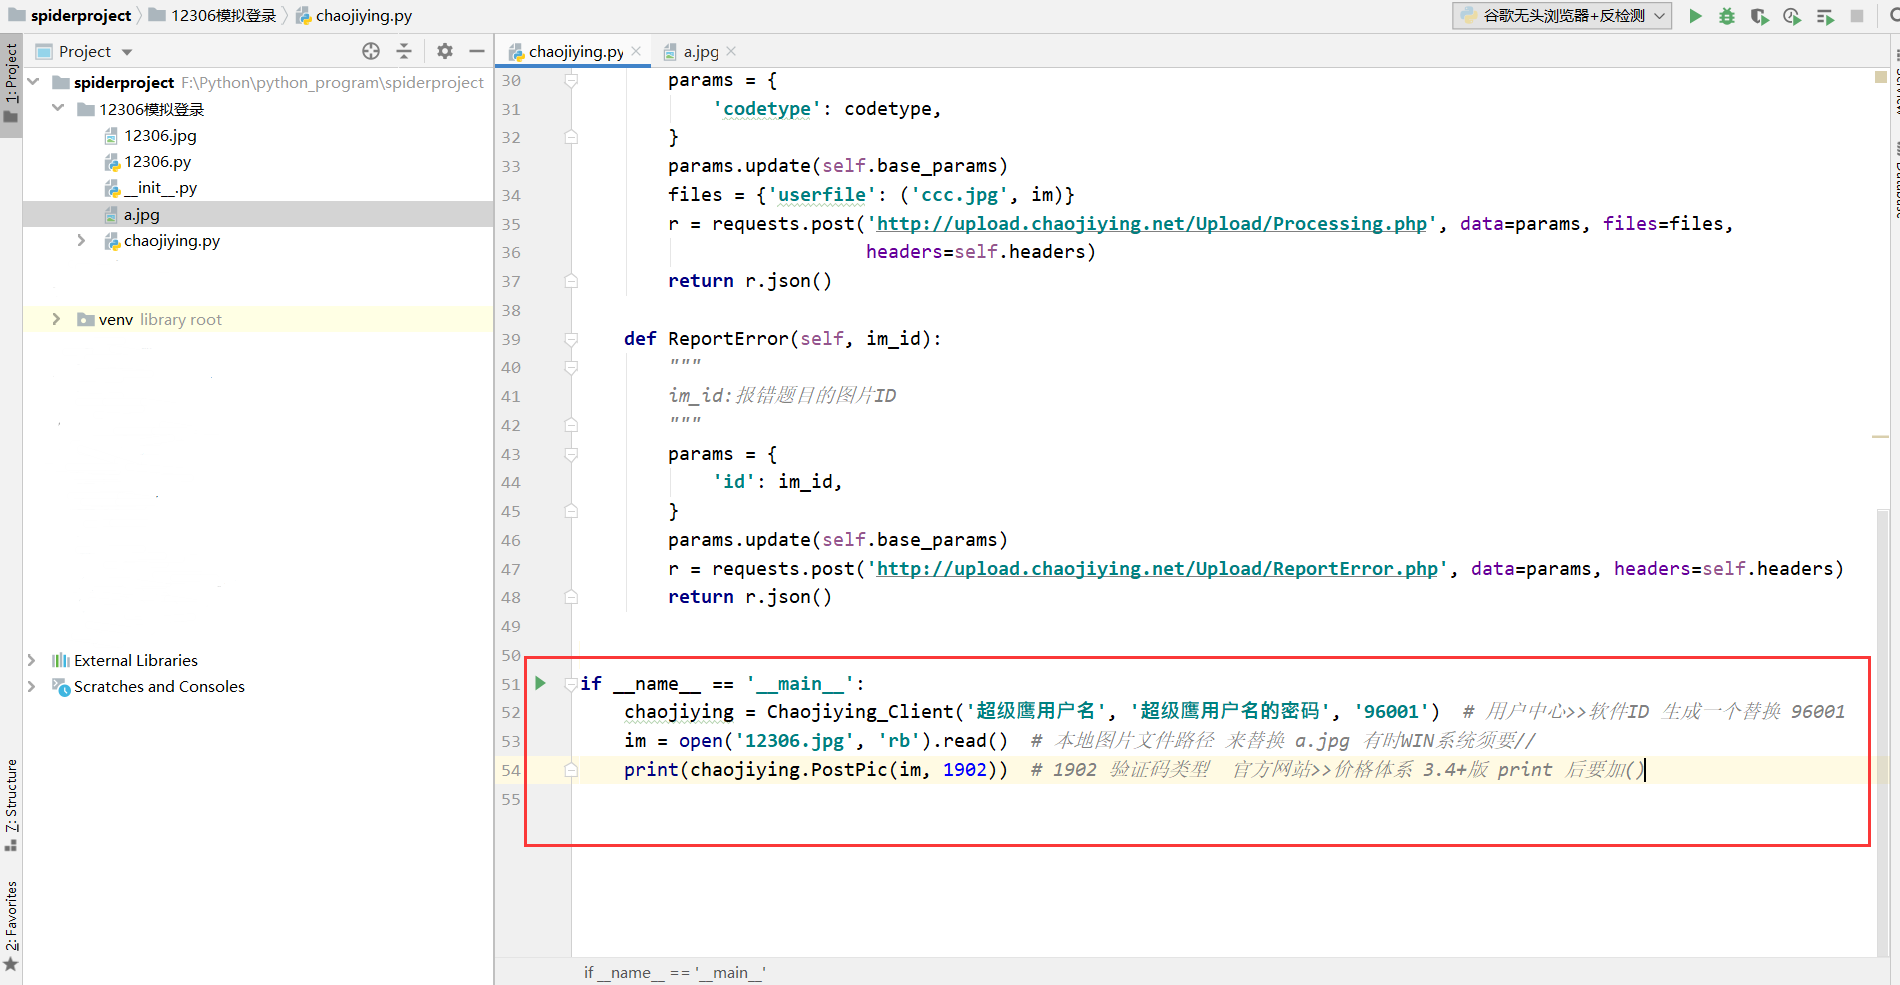Run the current configuration with the green play button

(1695, 16)
